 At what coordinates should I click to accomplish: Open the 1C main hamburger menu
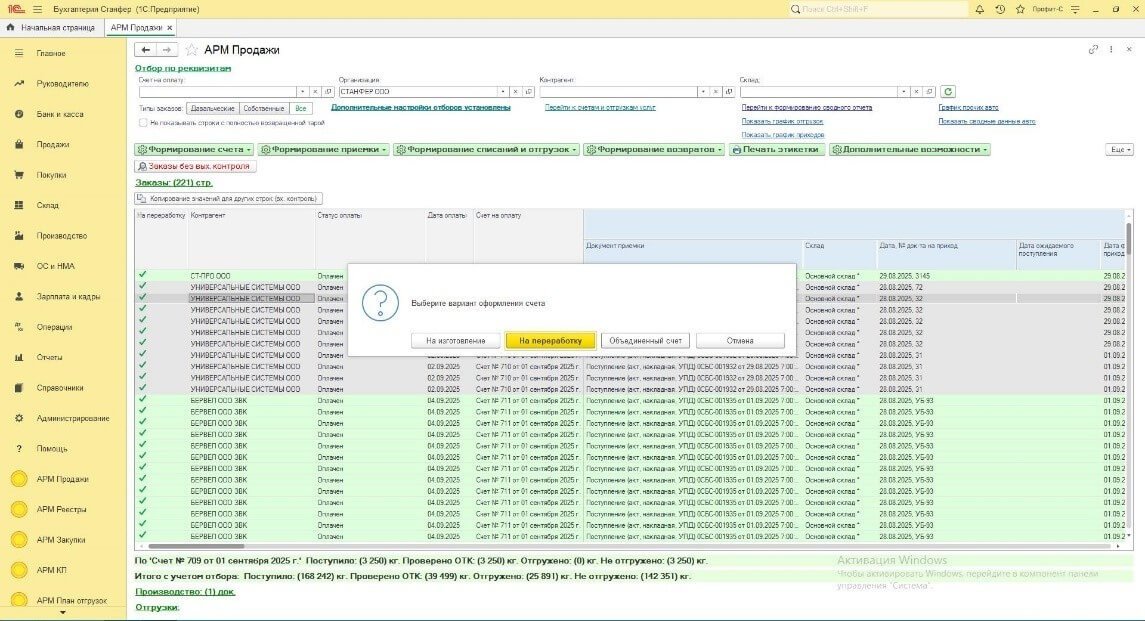[x=37, y=9]
